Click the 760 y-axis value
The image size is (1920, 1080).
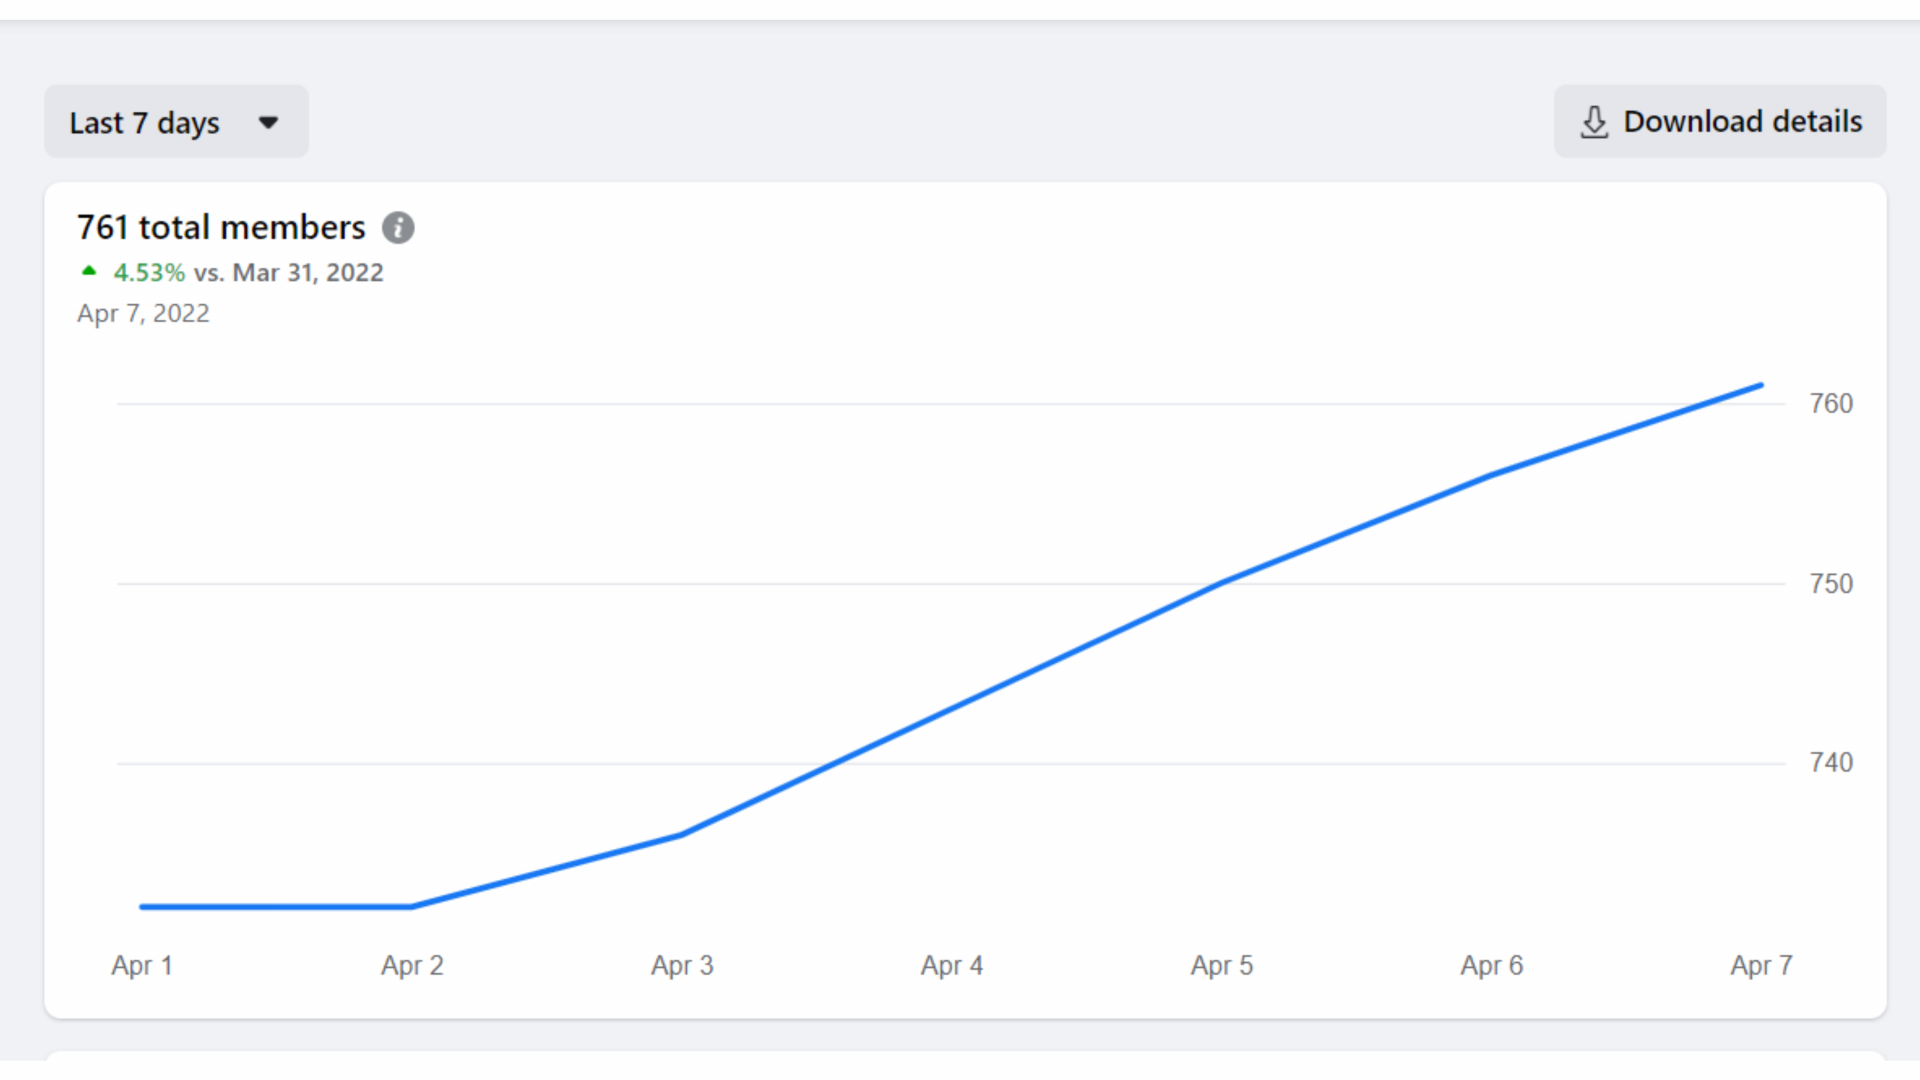coord(1831,404)
